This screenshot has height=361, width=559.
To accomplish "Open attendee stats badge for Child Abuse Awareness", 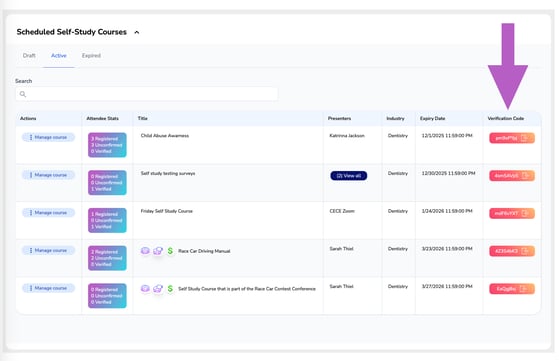I will pyautogui.click(x=107, y=145).
